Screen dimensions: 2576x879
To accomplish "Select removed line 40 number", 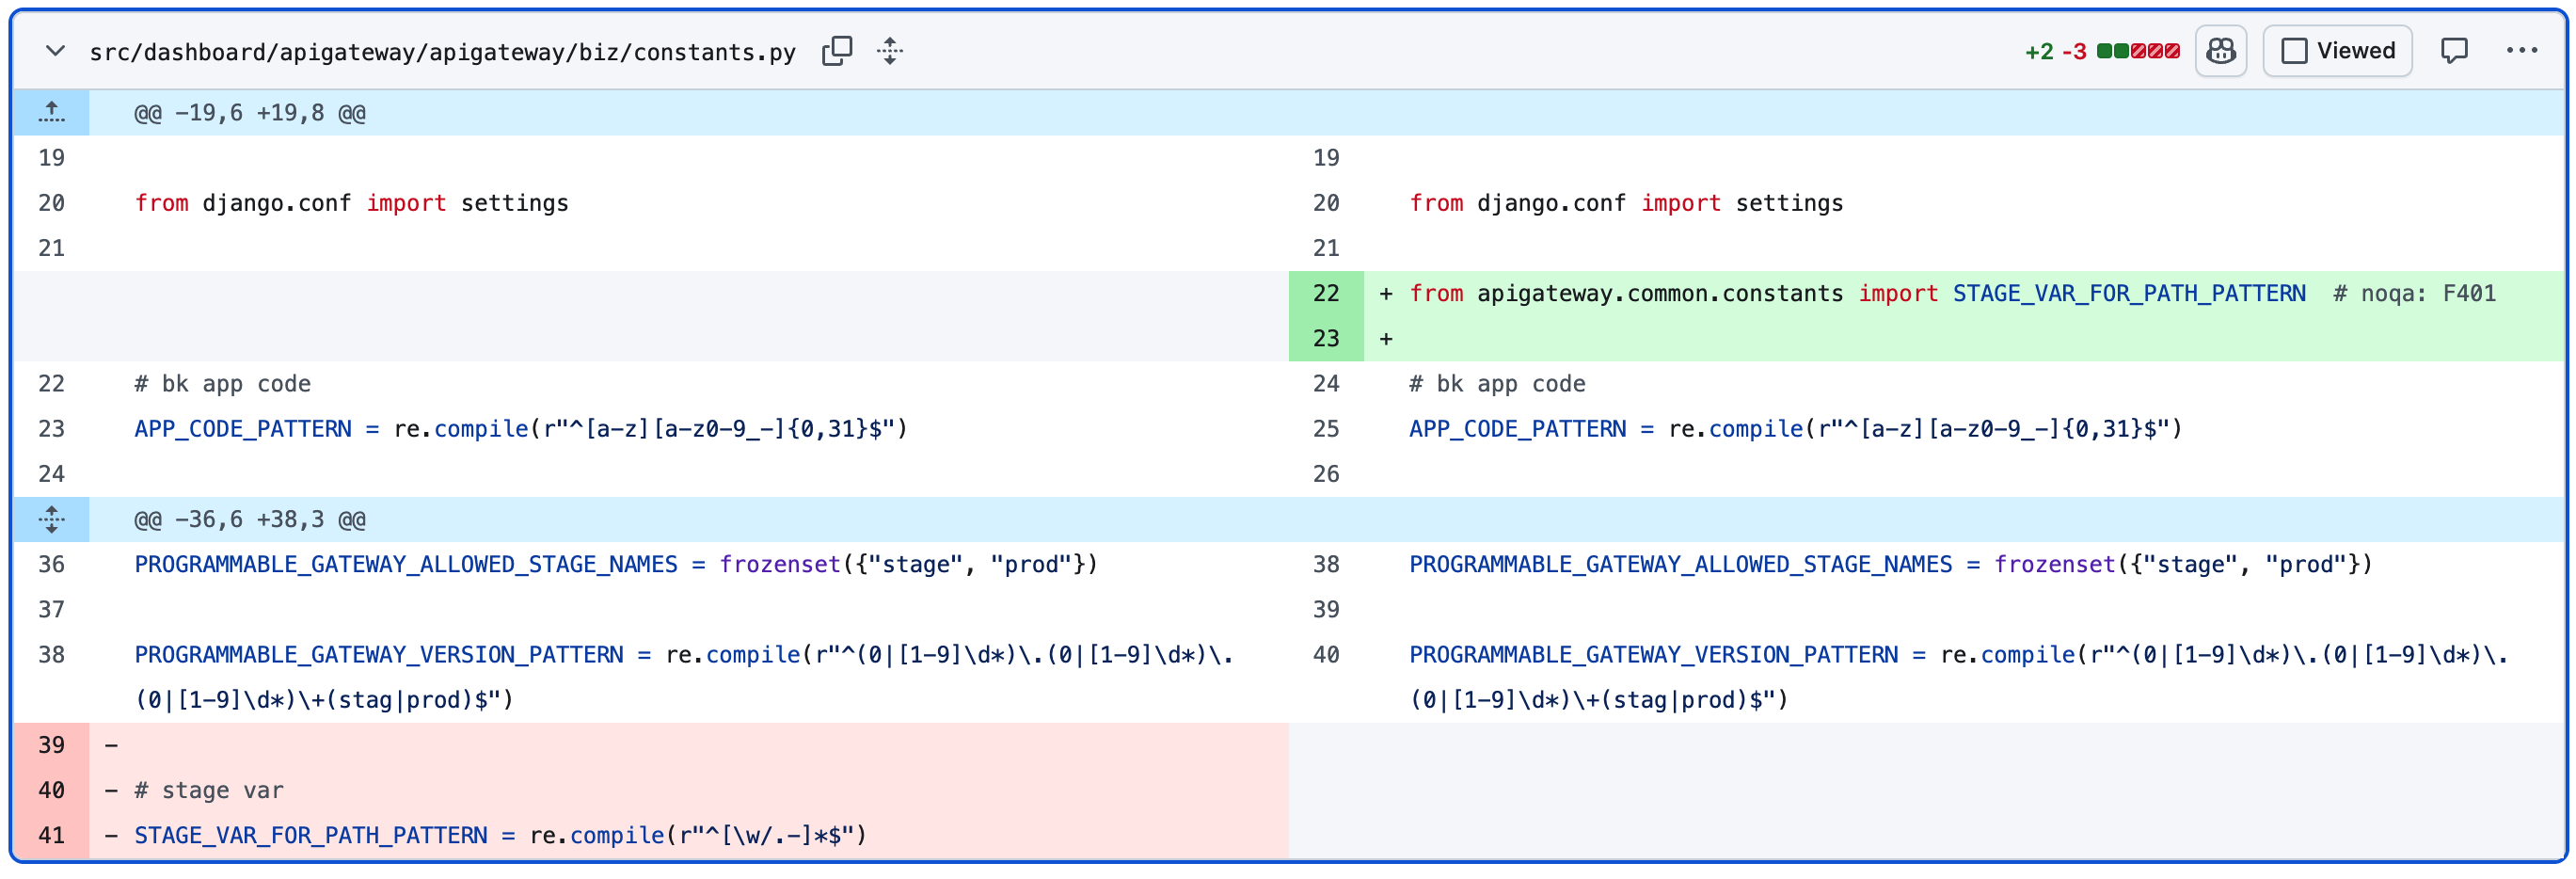I will click(x=51, y=790).
